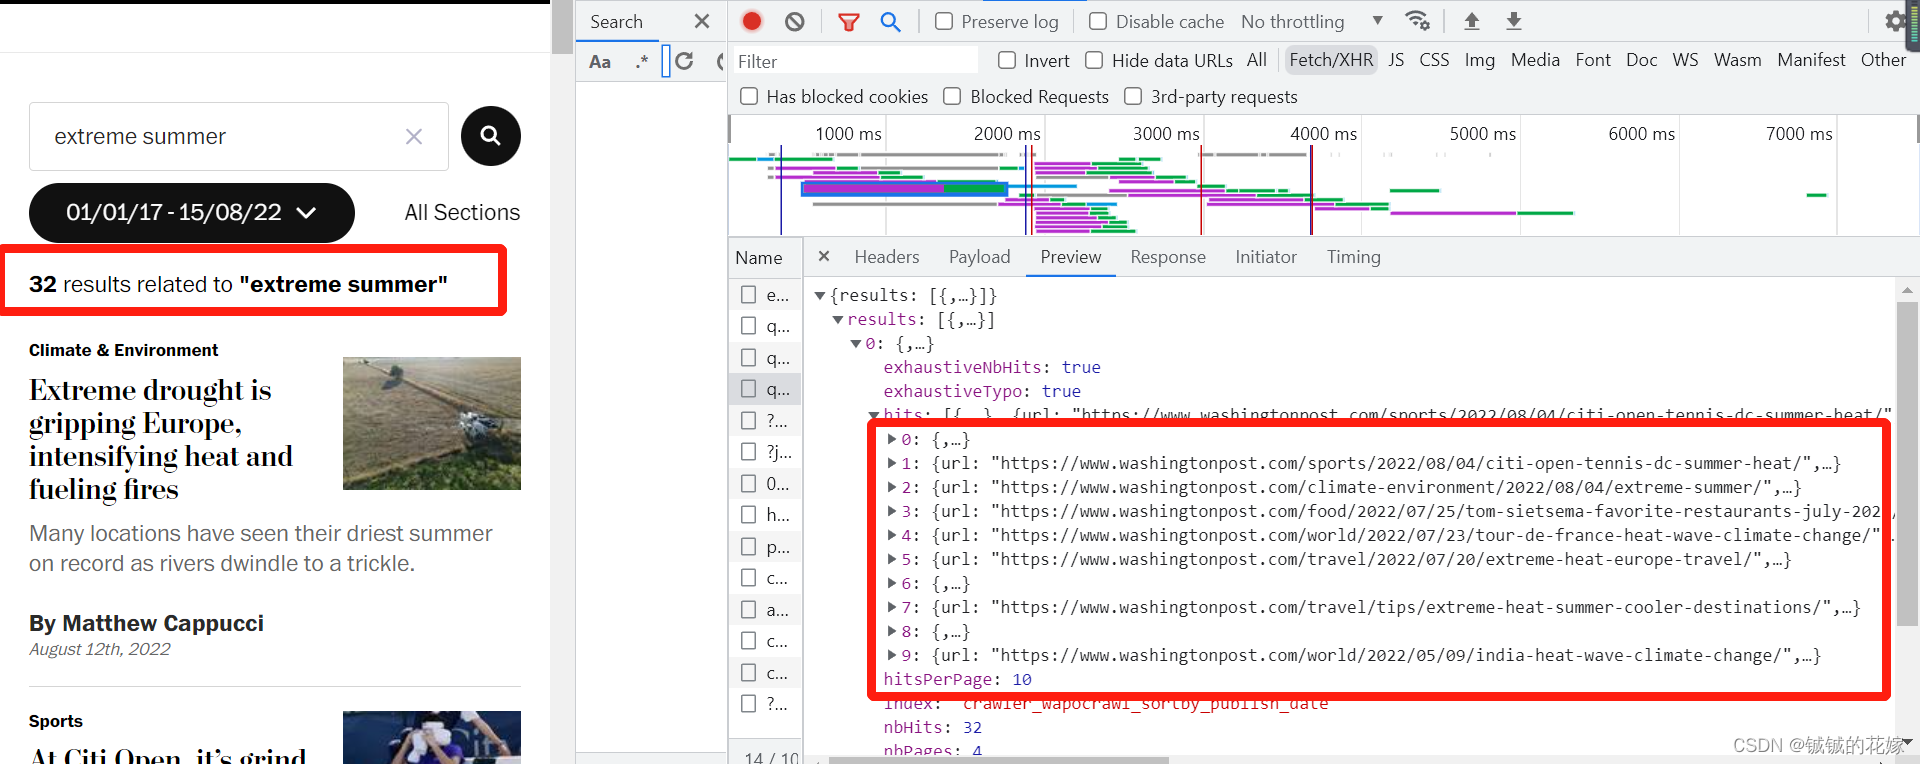
Task: Open the Timing tab
Action: (1354, 257)
